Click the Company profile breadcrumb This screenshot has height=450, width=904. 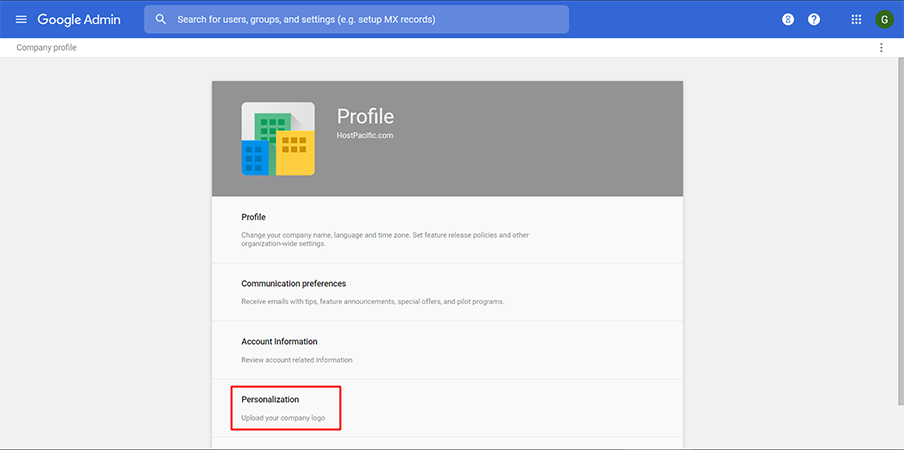46,48
